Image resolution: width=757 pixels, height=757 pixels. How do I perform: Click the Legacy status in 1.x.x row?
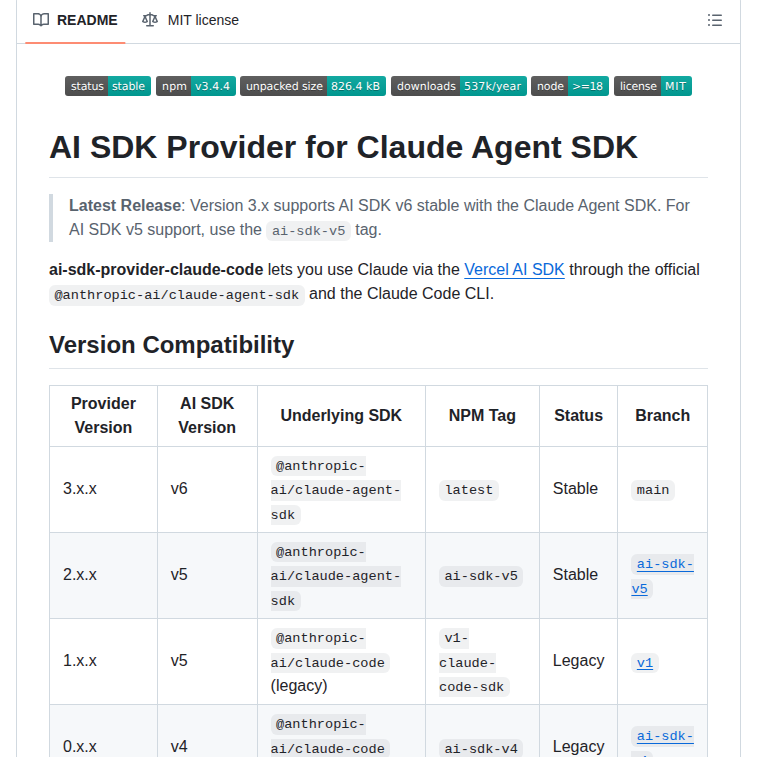tap(578, 660)
